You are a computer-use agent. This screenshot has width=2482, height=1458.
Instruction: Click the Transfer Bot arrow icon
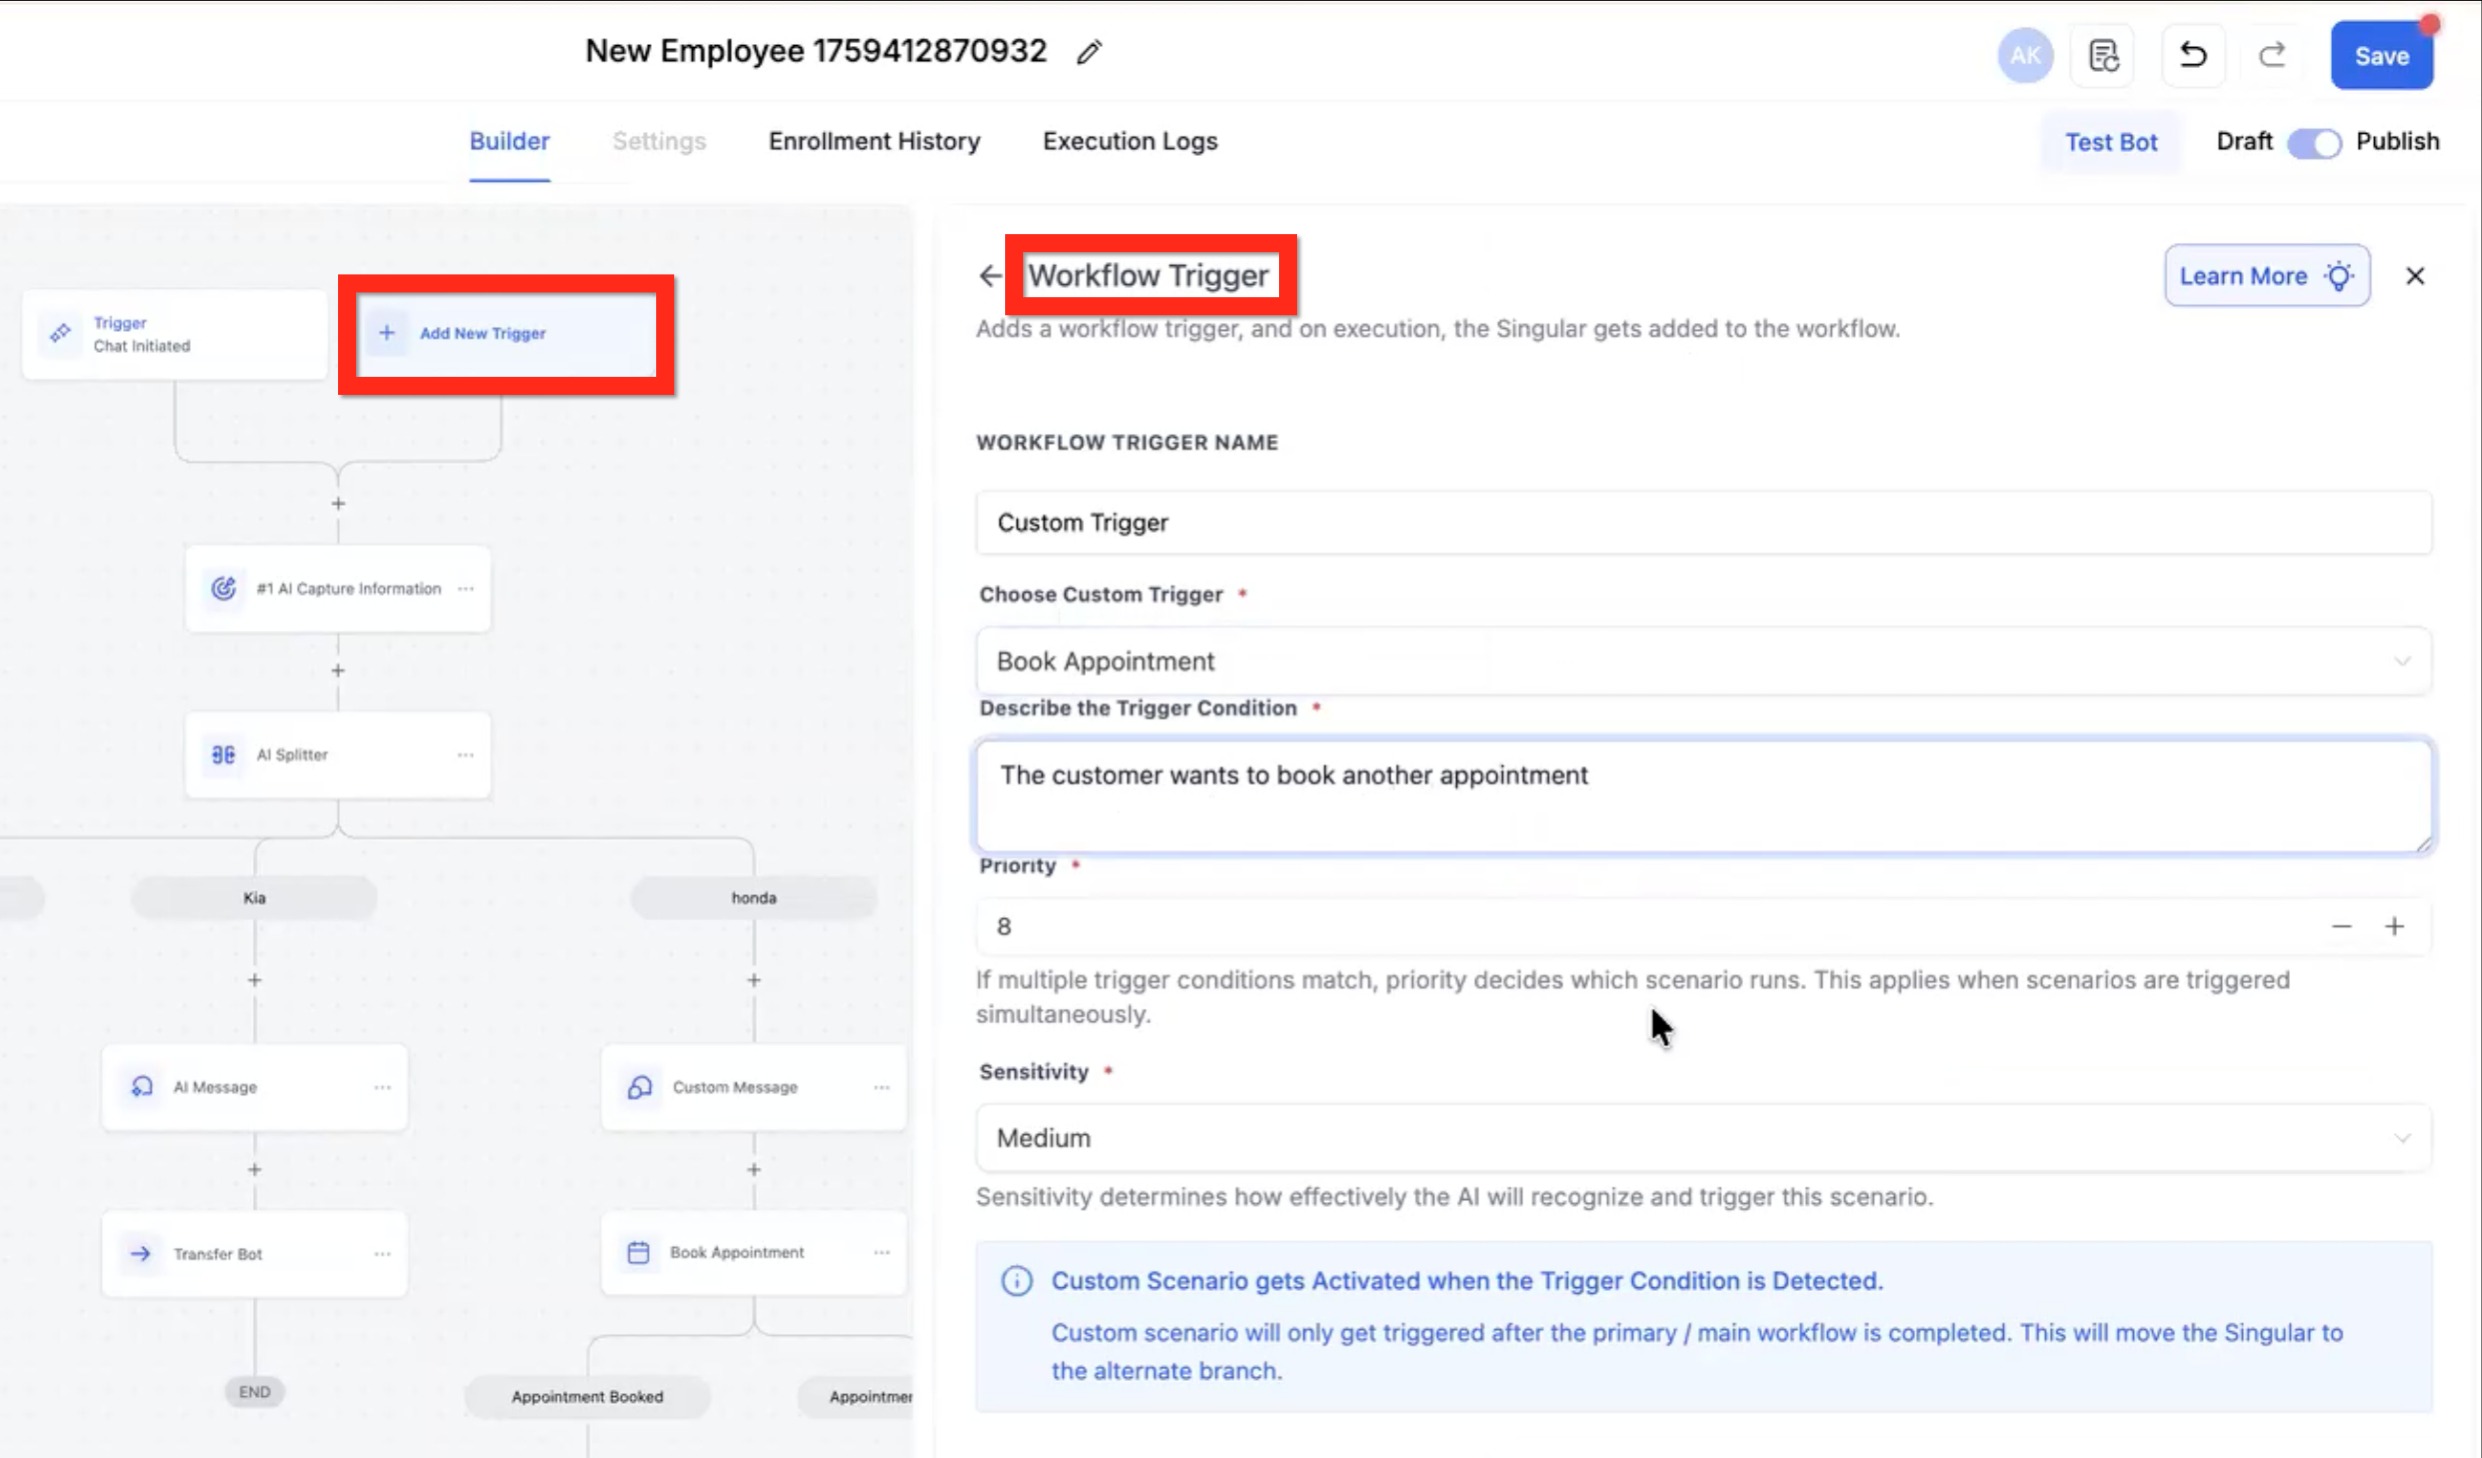click(141, 1254)
